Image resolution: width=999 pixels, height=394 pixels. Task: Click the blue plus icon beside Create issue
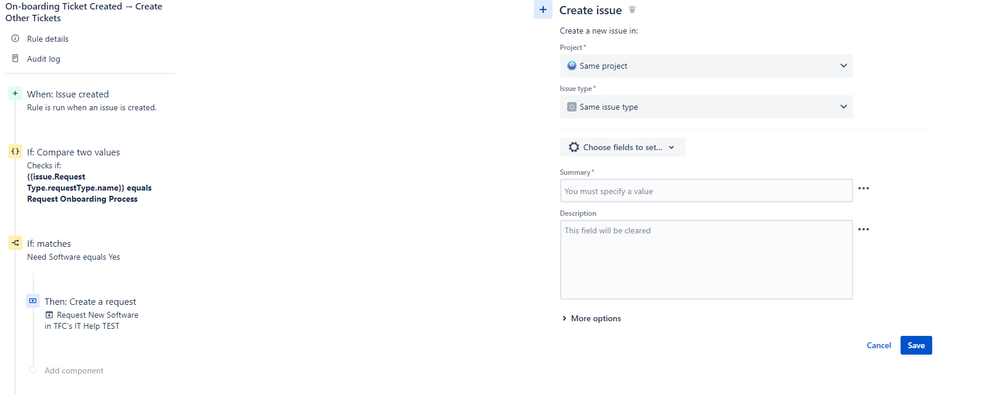pos(543,10)
